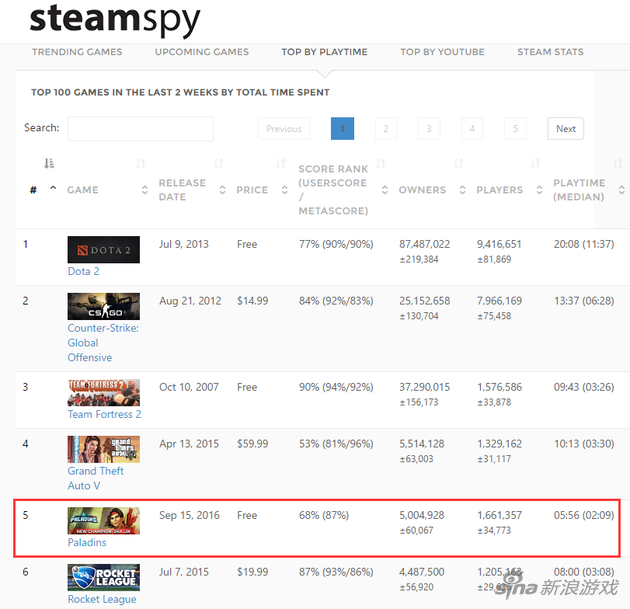This screenshot has width=630, height=609.
Task: Click Rocket League price $19.99
Action: 252,572
